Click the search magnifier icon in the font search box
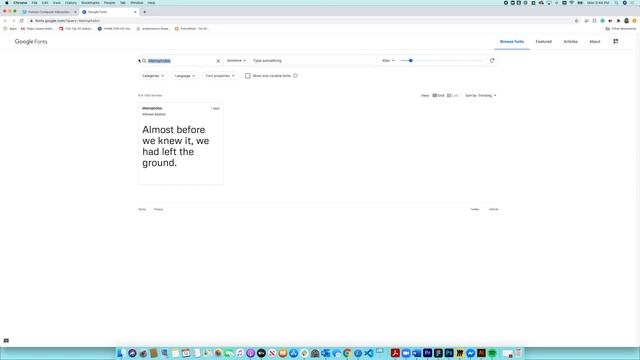Screen dimensions: 640x360 (x=144, y=61)
